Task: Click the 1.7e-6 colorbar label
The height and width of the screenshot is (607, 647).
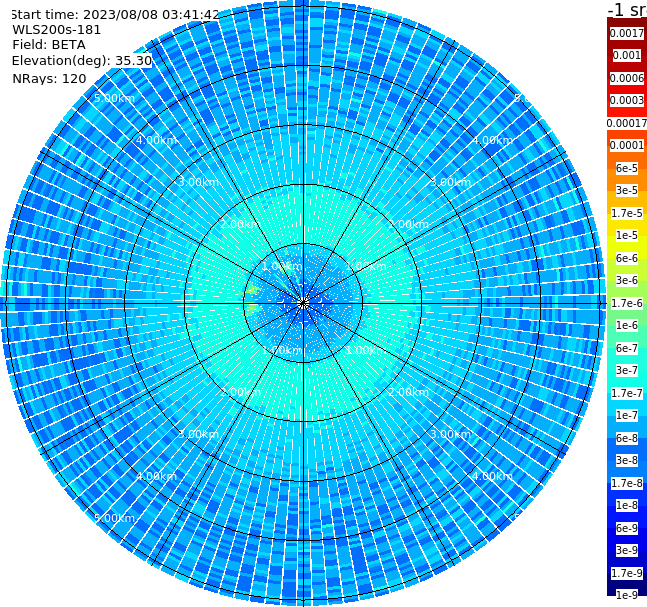Action: tap(627, 303)
